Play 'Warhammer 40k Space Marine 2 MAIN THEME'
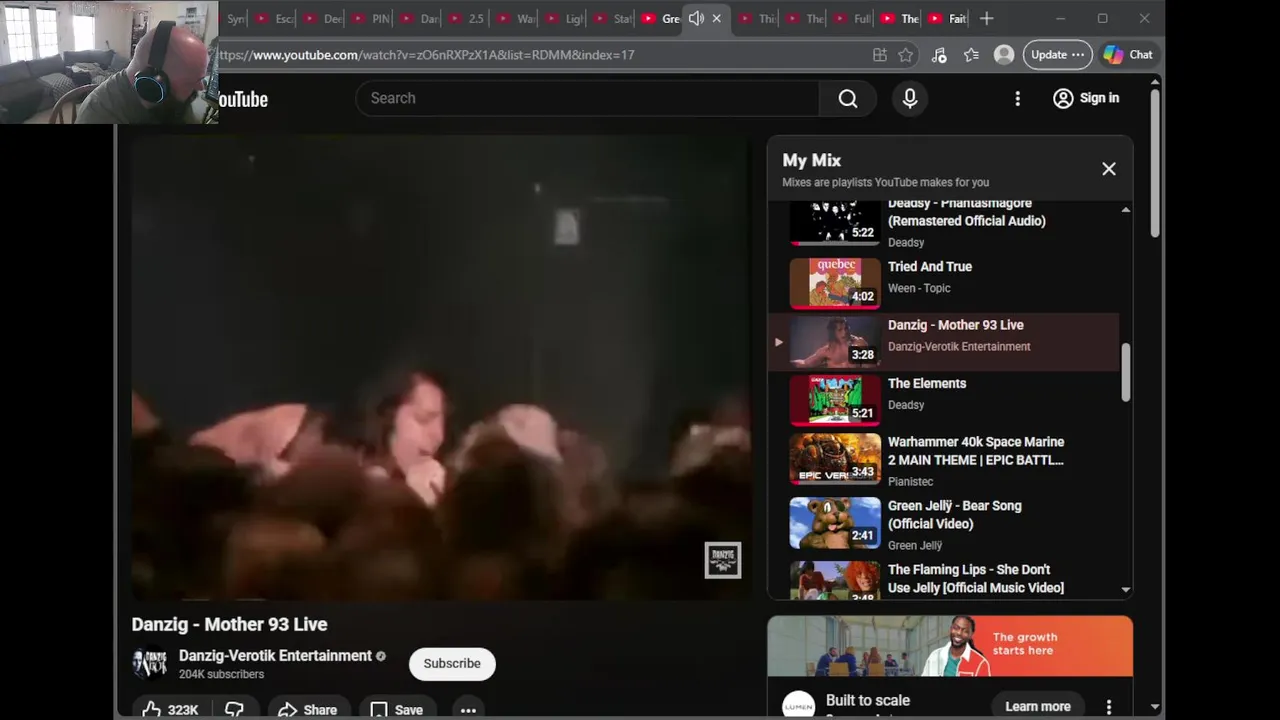The height and width of the screenshot is (720, 1280). 943,459
